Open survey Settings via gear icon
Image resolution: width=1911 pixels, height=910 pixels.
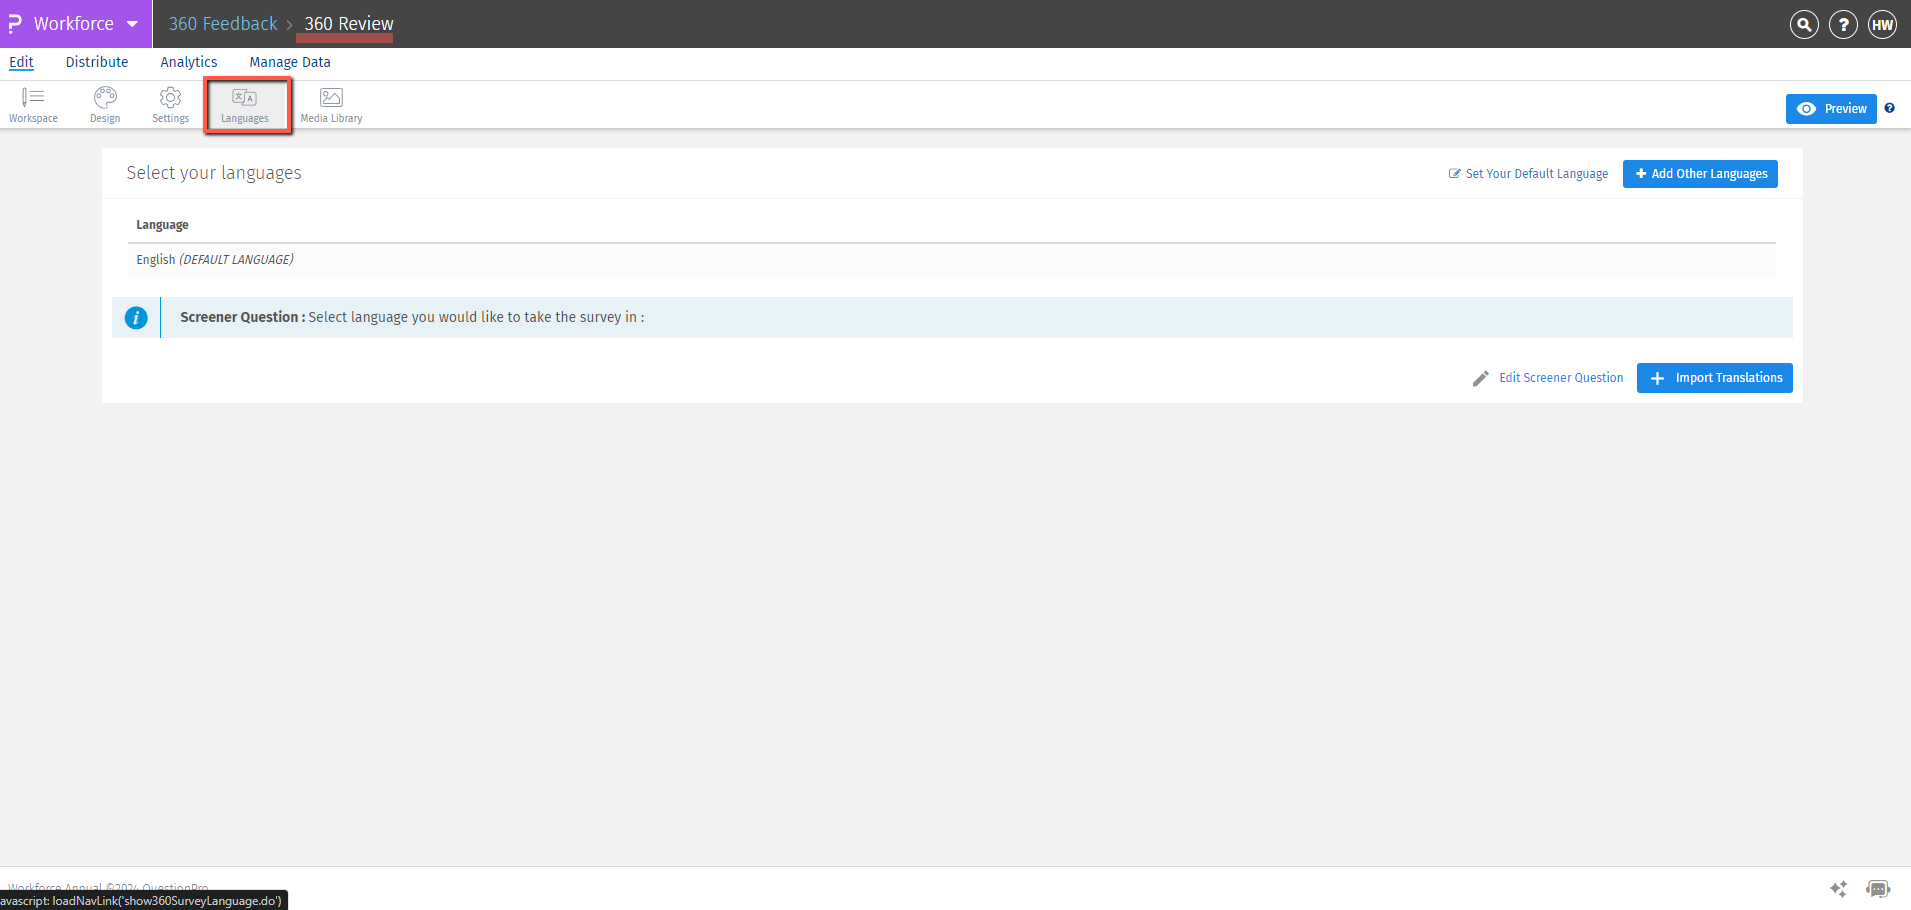[170, 97]
